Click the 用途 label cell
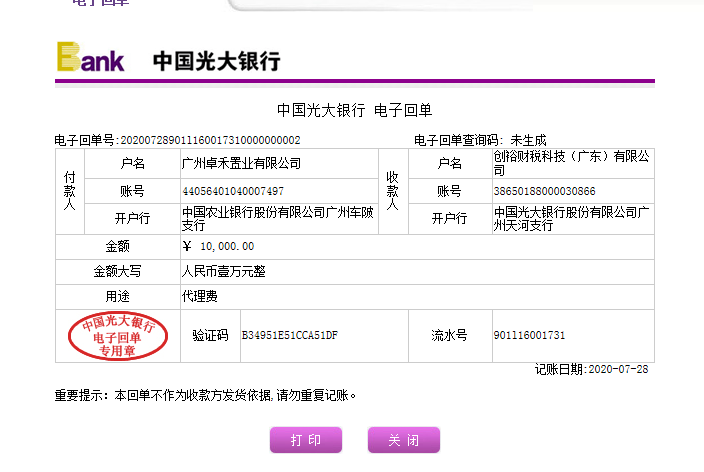This screenshot has height=472, width=704. pos(118,296)
